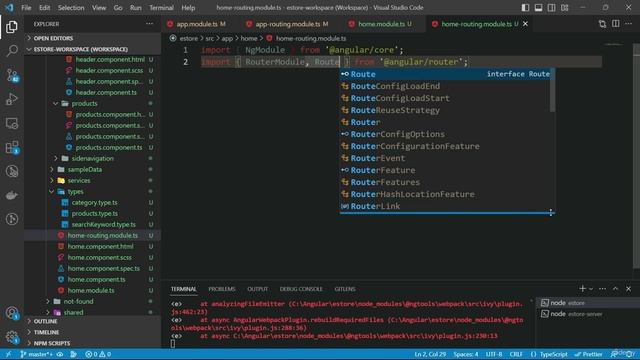Click master branch in status bar
Image resolution: width=640 pixels, height=360 pixels.
pos(36,354)
